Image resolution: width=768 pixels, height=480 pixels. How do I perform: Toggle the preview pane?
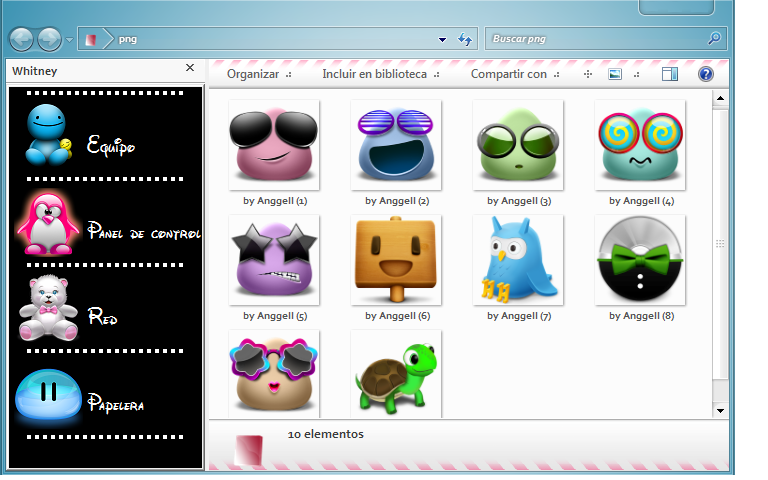(670, 74)
